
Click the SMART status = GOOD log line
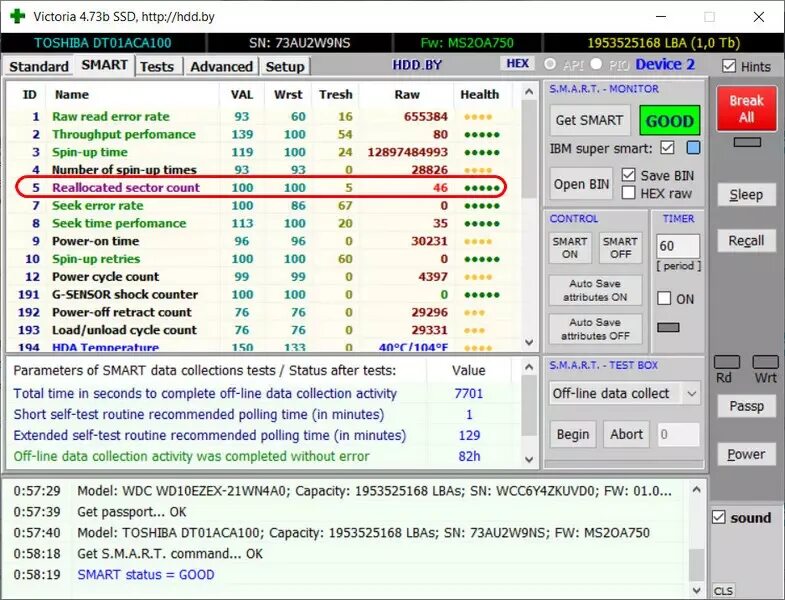click(146, 574)
